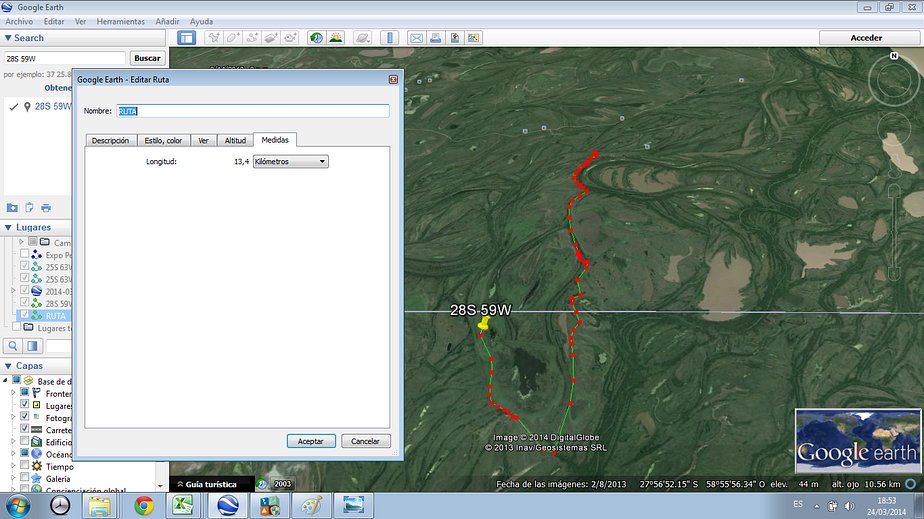Collapse the Lugares panel triangle
The image size is (924, 519).
click(x=8, y=227)
